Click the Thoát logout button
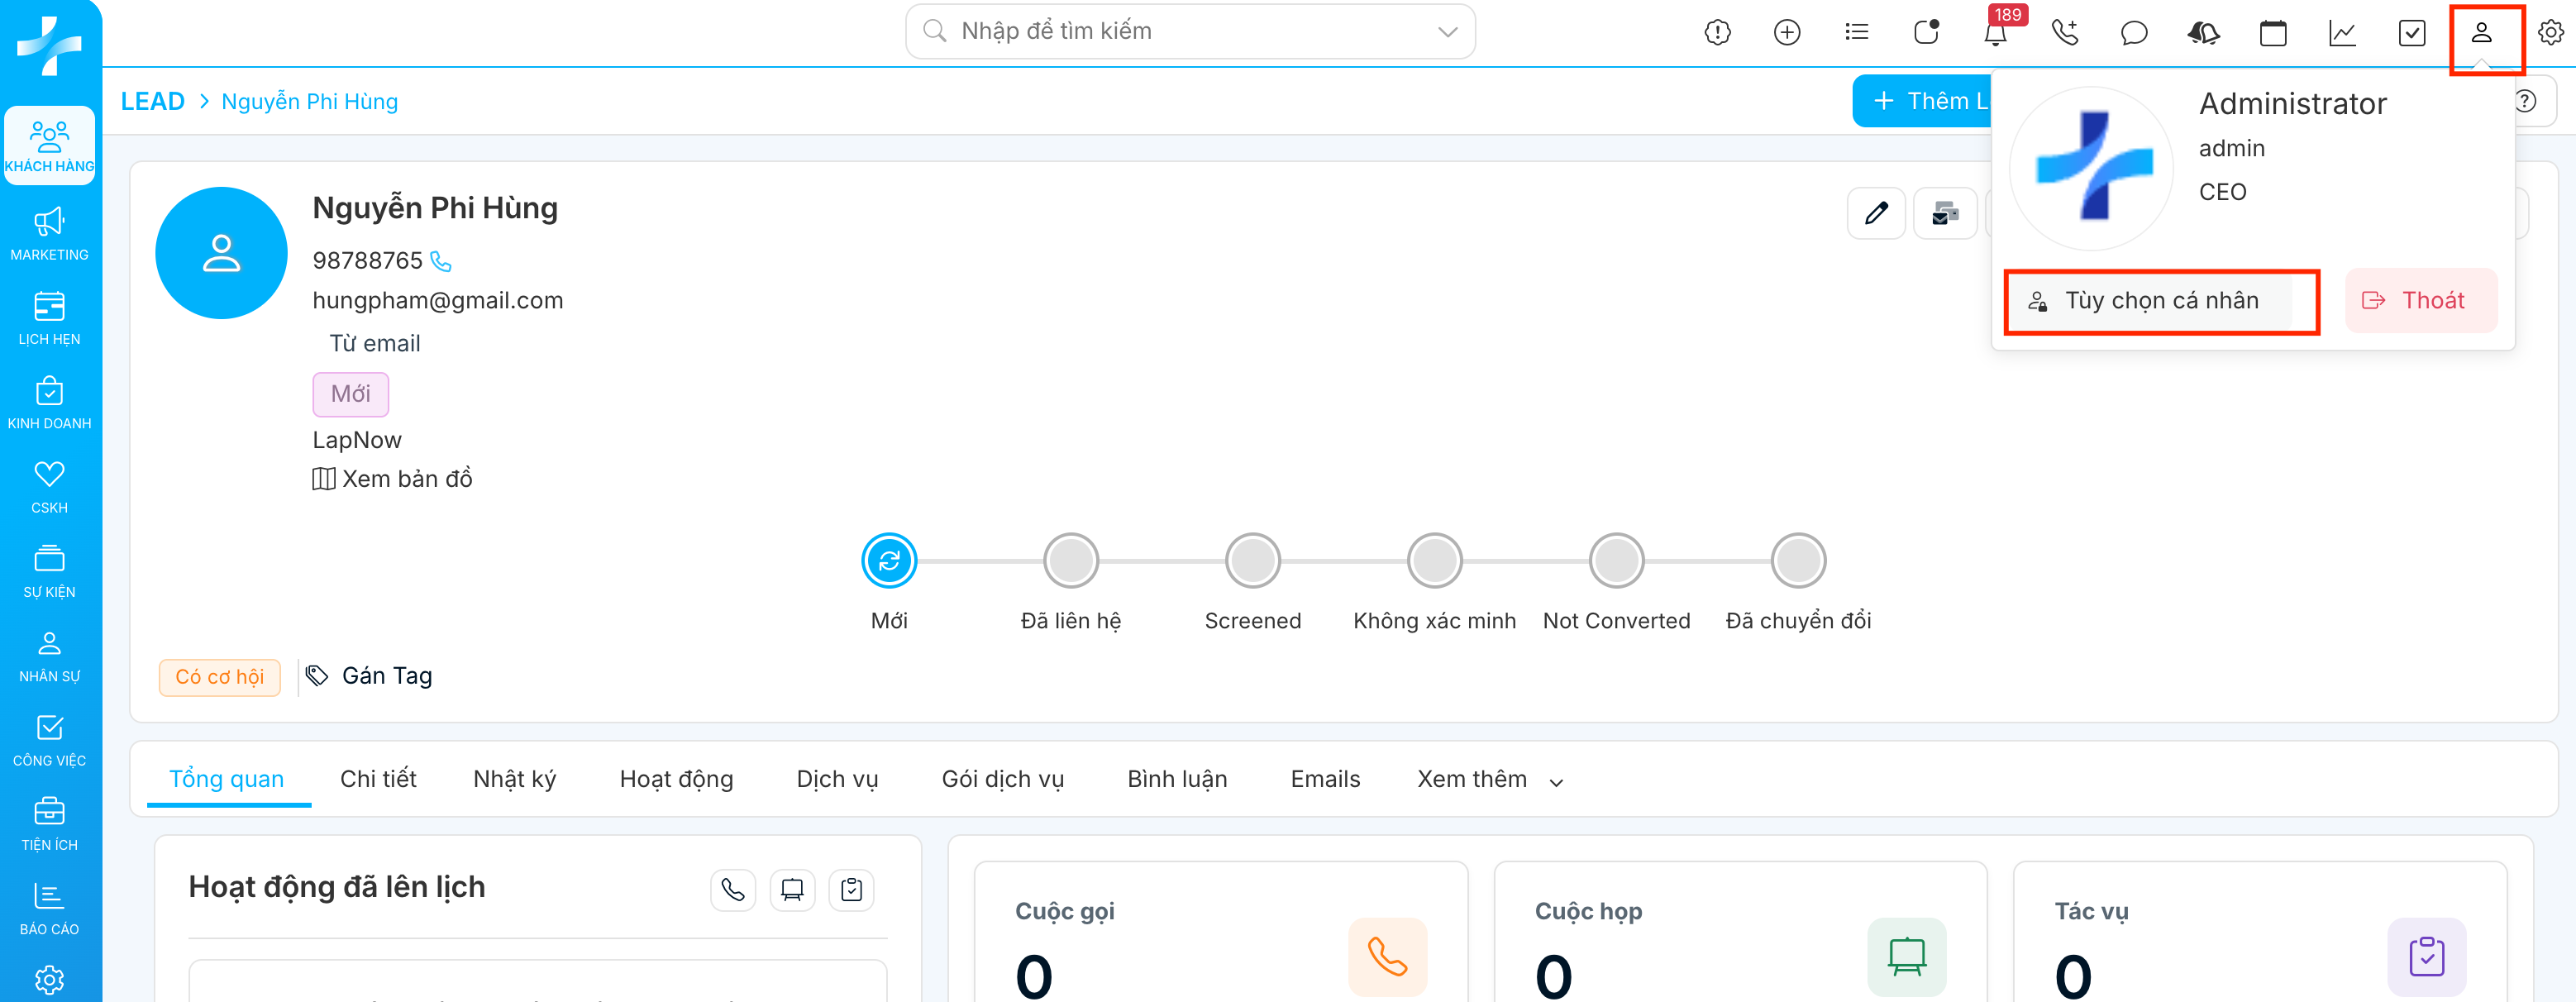The height and width of the screenshot is (1002, 2576). [x=2420, y=301]
